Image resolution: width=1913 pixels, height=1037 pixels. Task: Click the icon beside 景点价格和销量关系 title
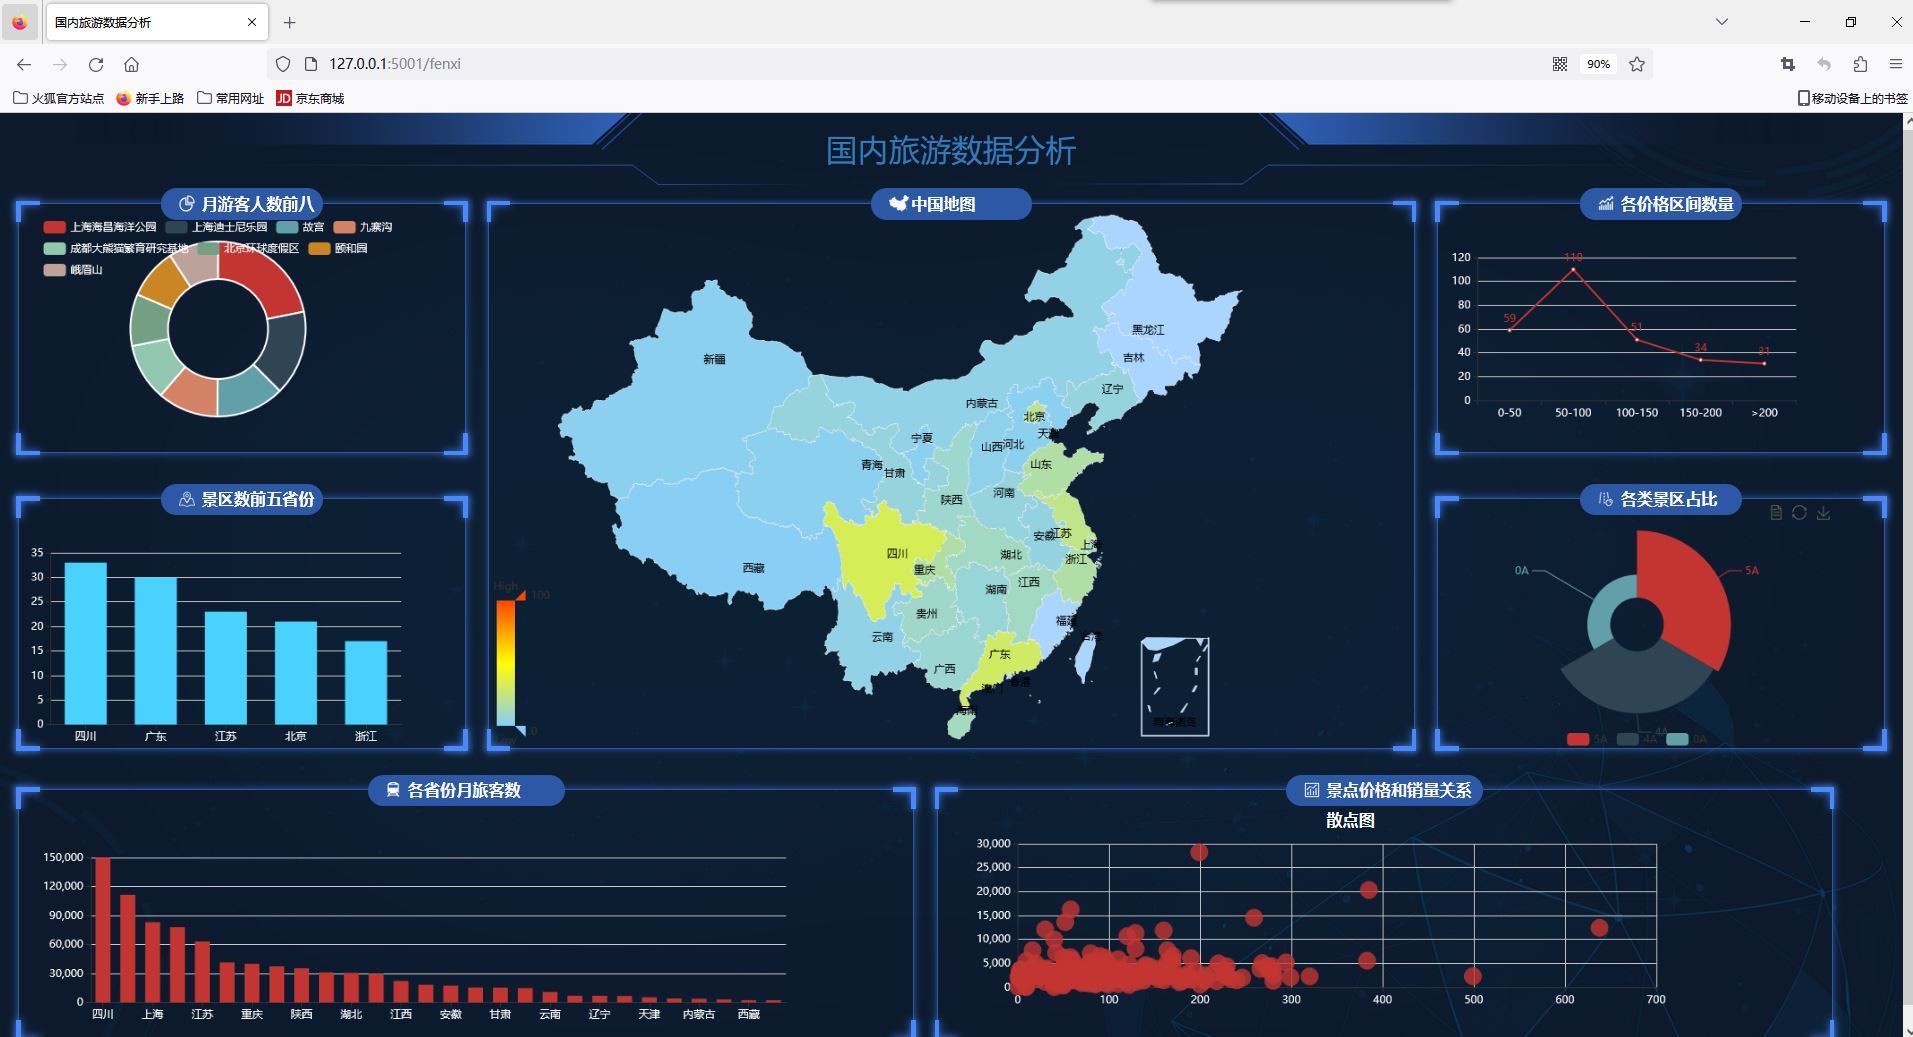[1311, 790]
